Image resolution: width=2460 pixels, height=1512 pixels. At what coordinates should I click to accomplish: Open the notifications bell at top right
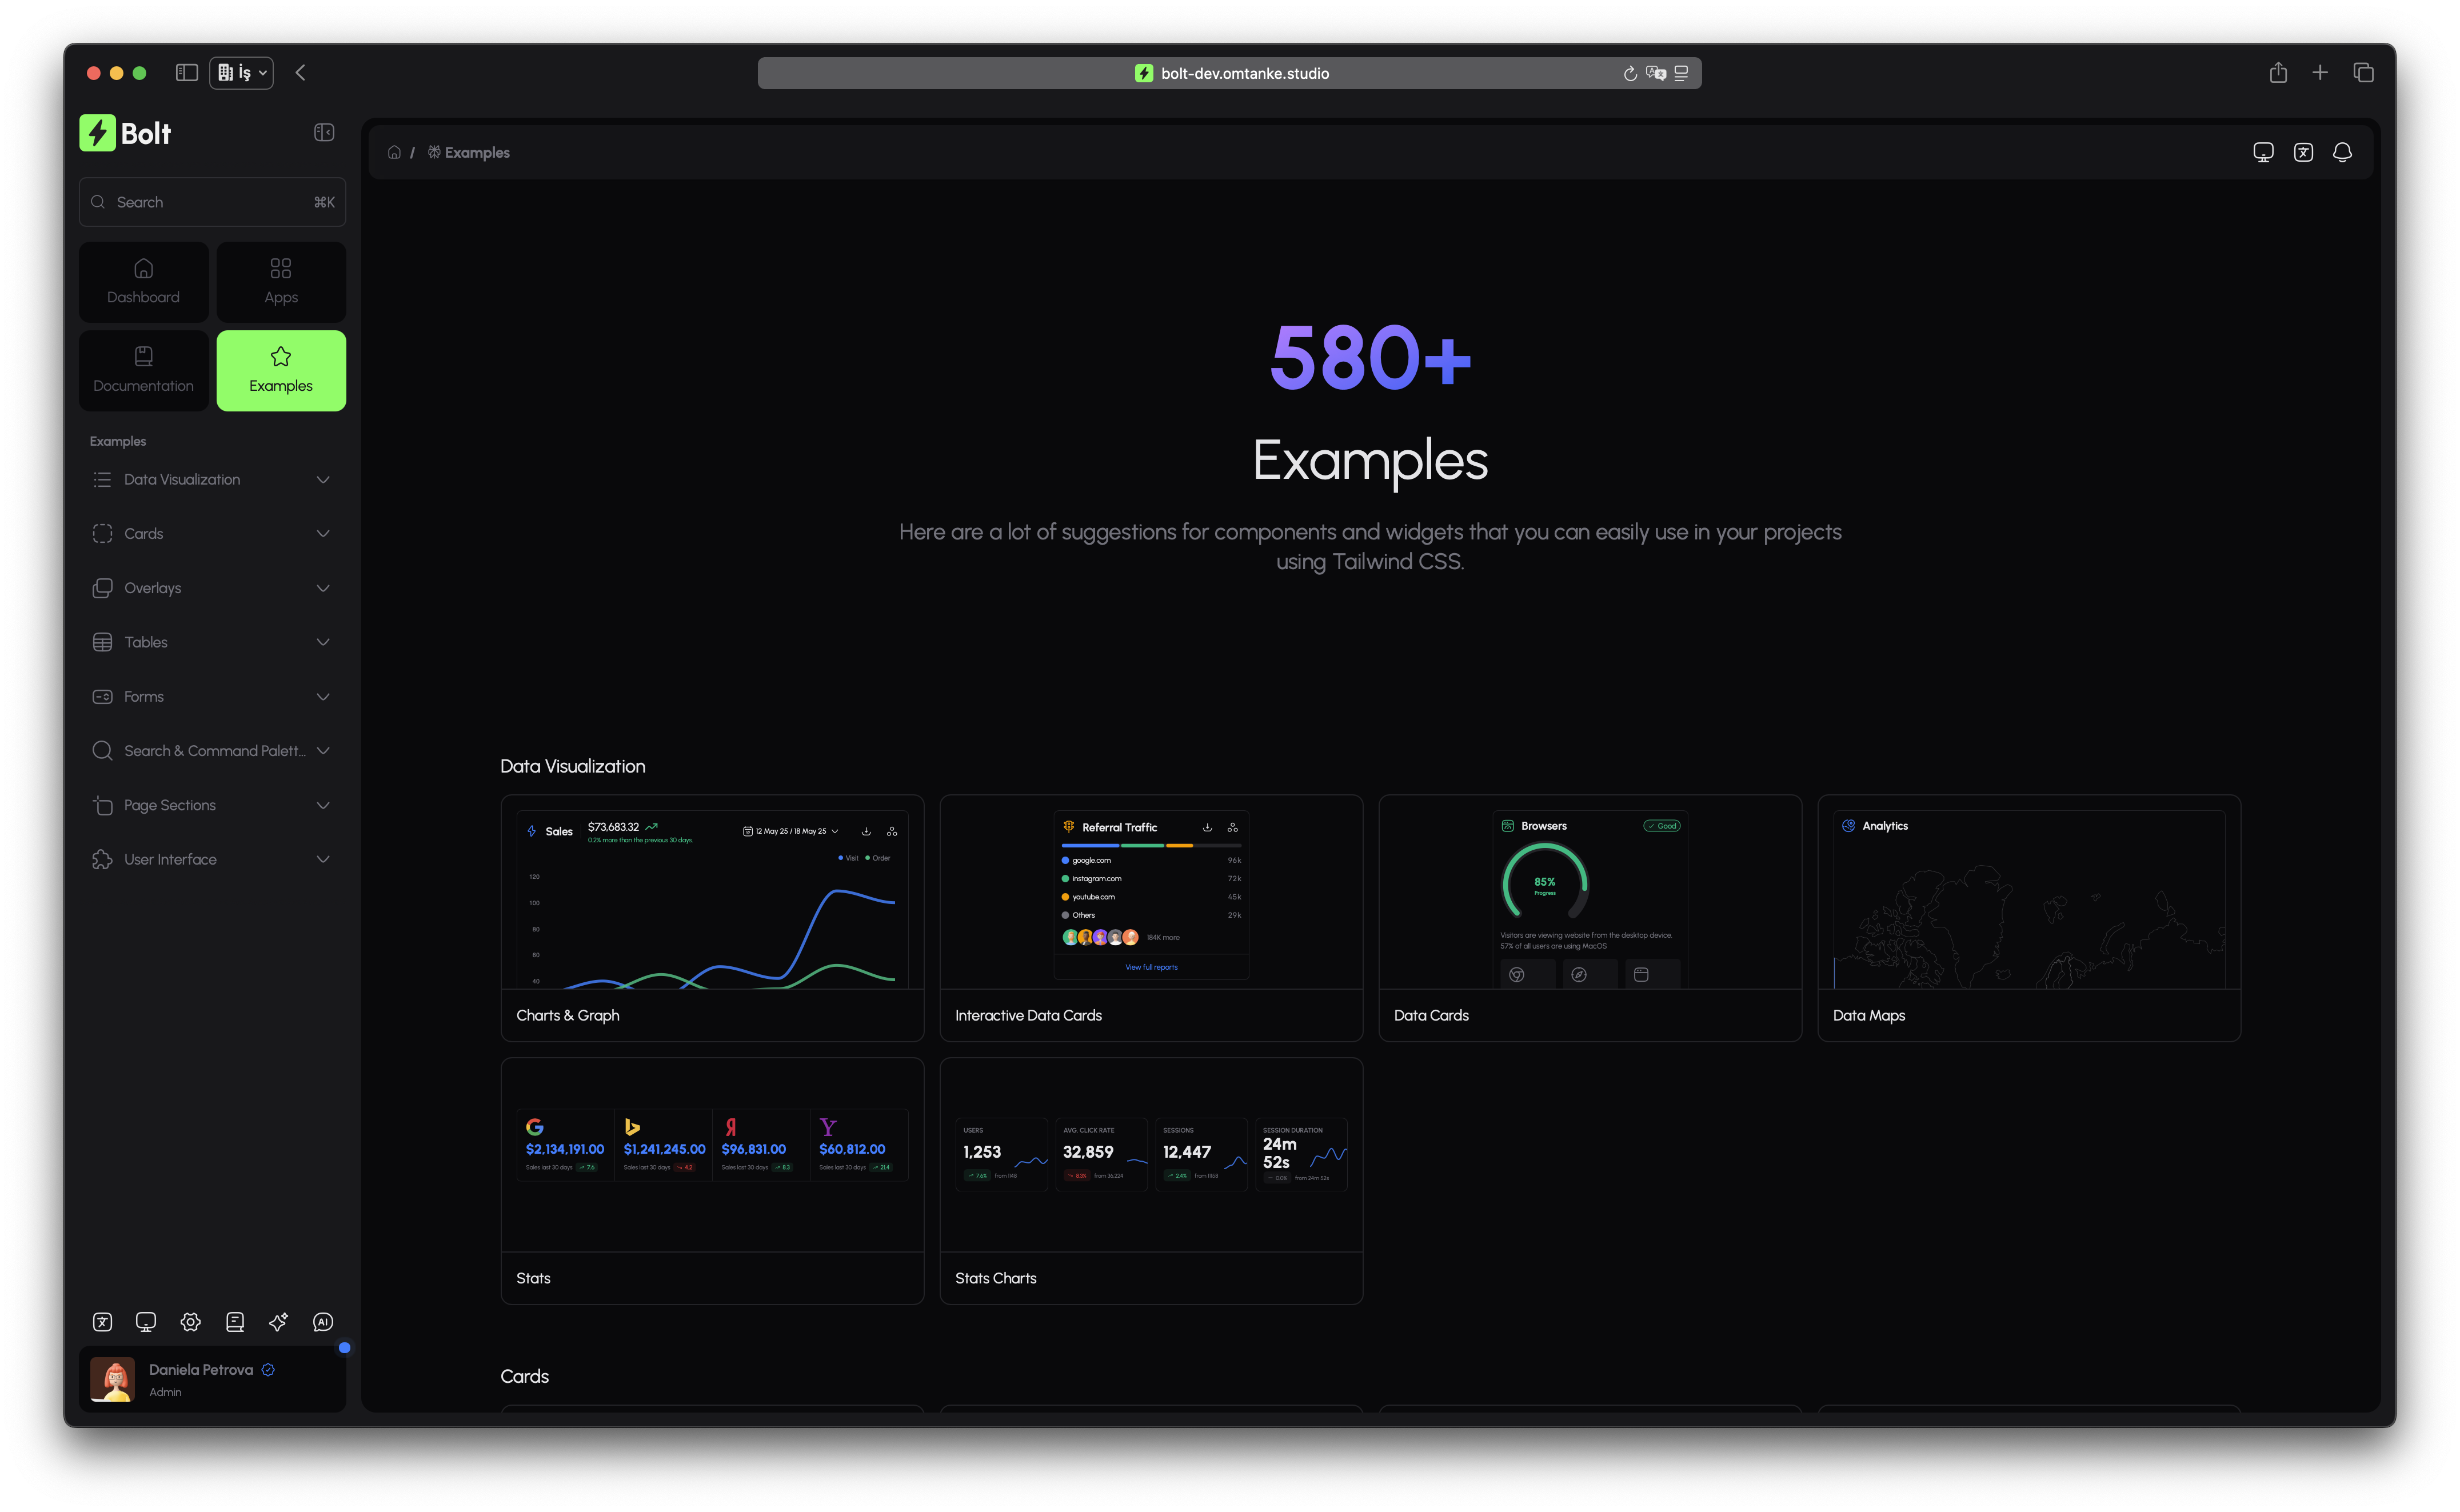pos(2343,152)
